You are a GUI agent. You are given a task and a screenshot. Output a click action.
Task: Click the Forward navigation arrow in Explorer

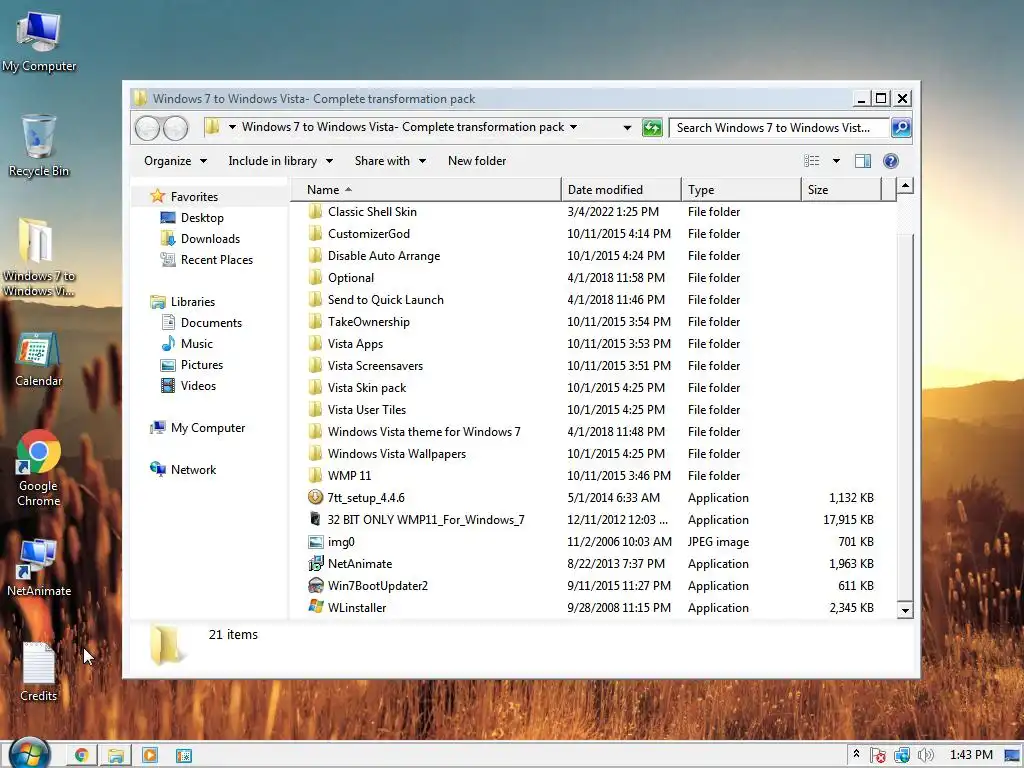pyautogui.click(x=175, y=128)
